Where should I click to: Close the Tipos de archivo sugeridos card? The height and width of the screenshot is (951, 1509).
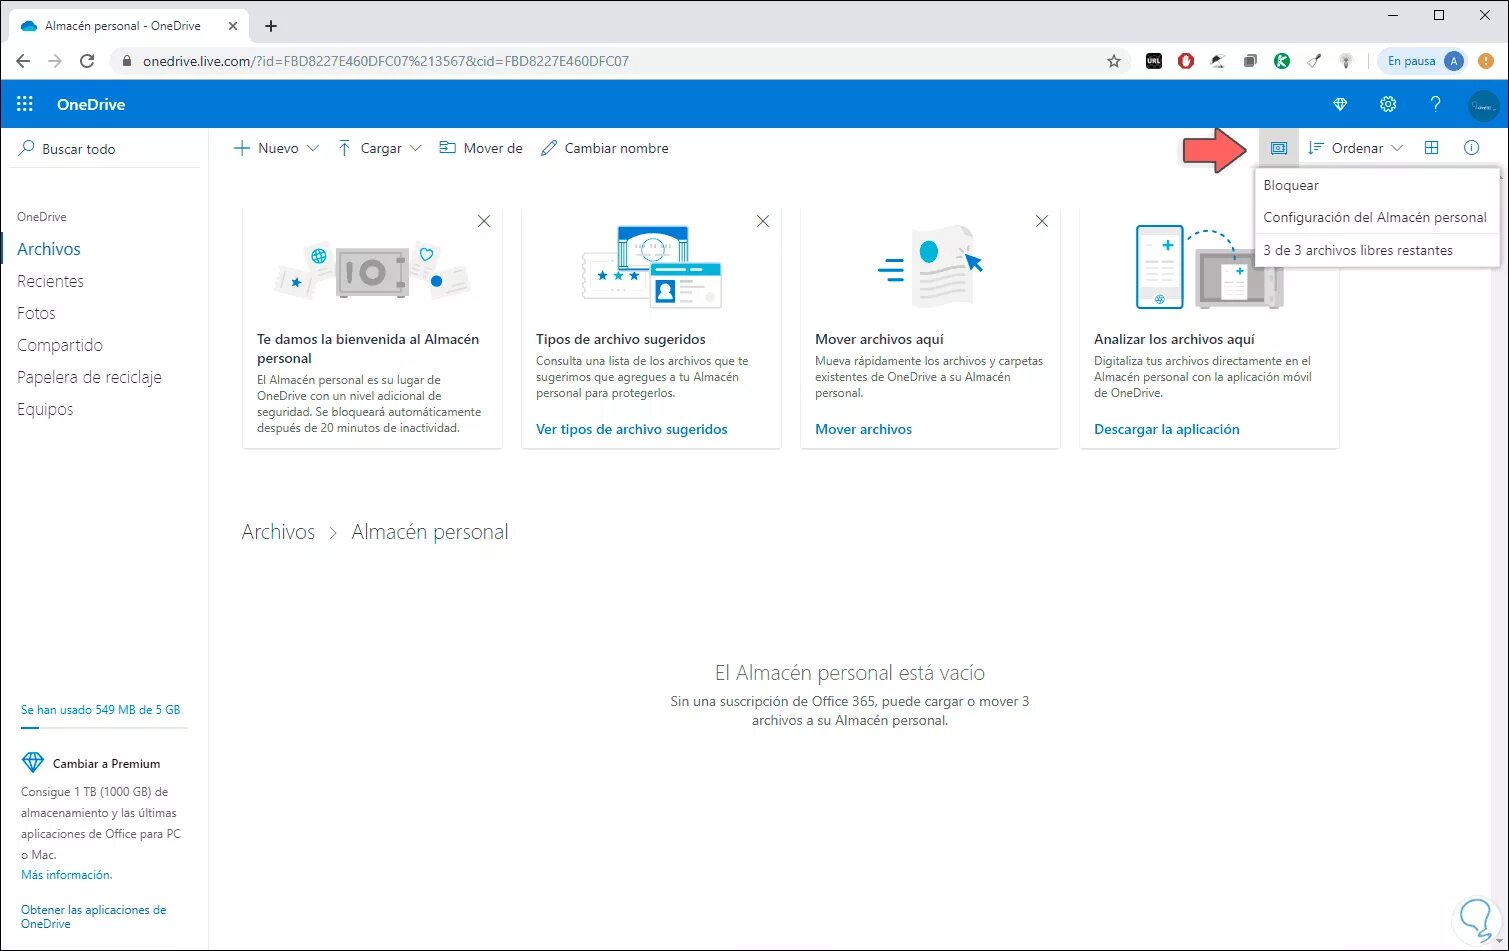763,221
